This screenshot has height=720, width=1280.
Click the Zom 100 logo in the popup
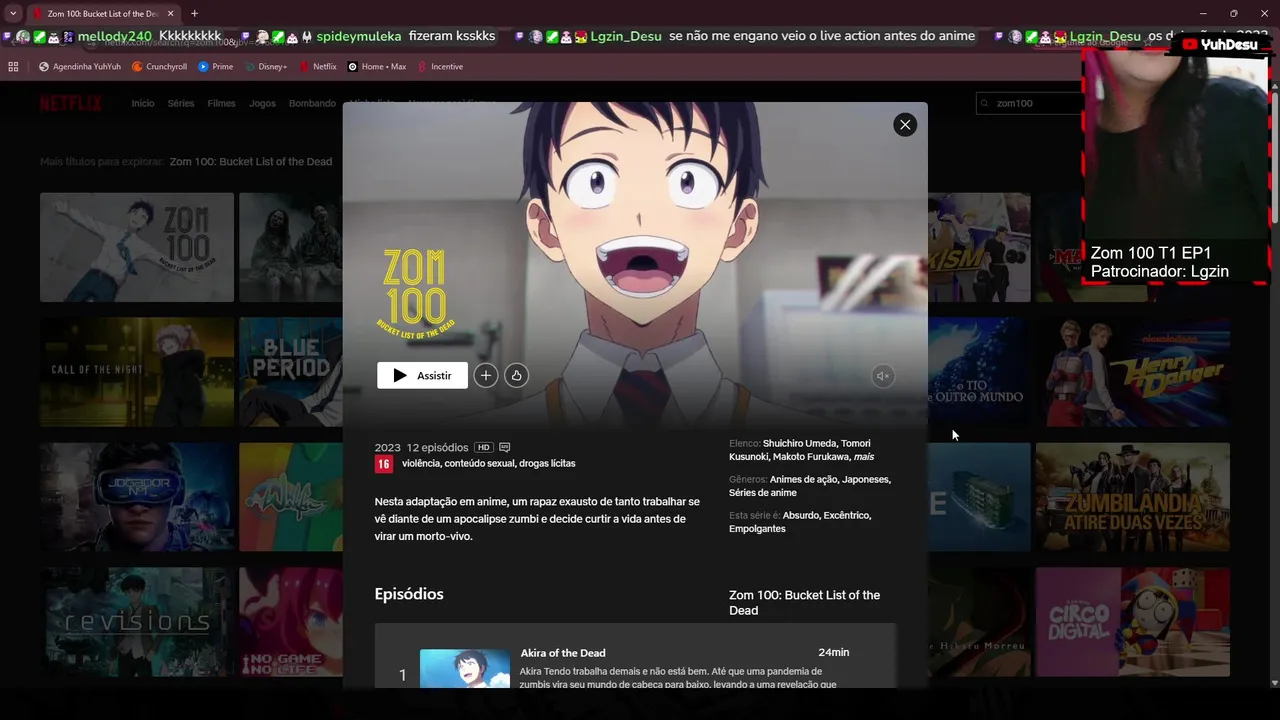click(415, 295)
